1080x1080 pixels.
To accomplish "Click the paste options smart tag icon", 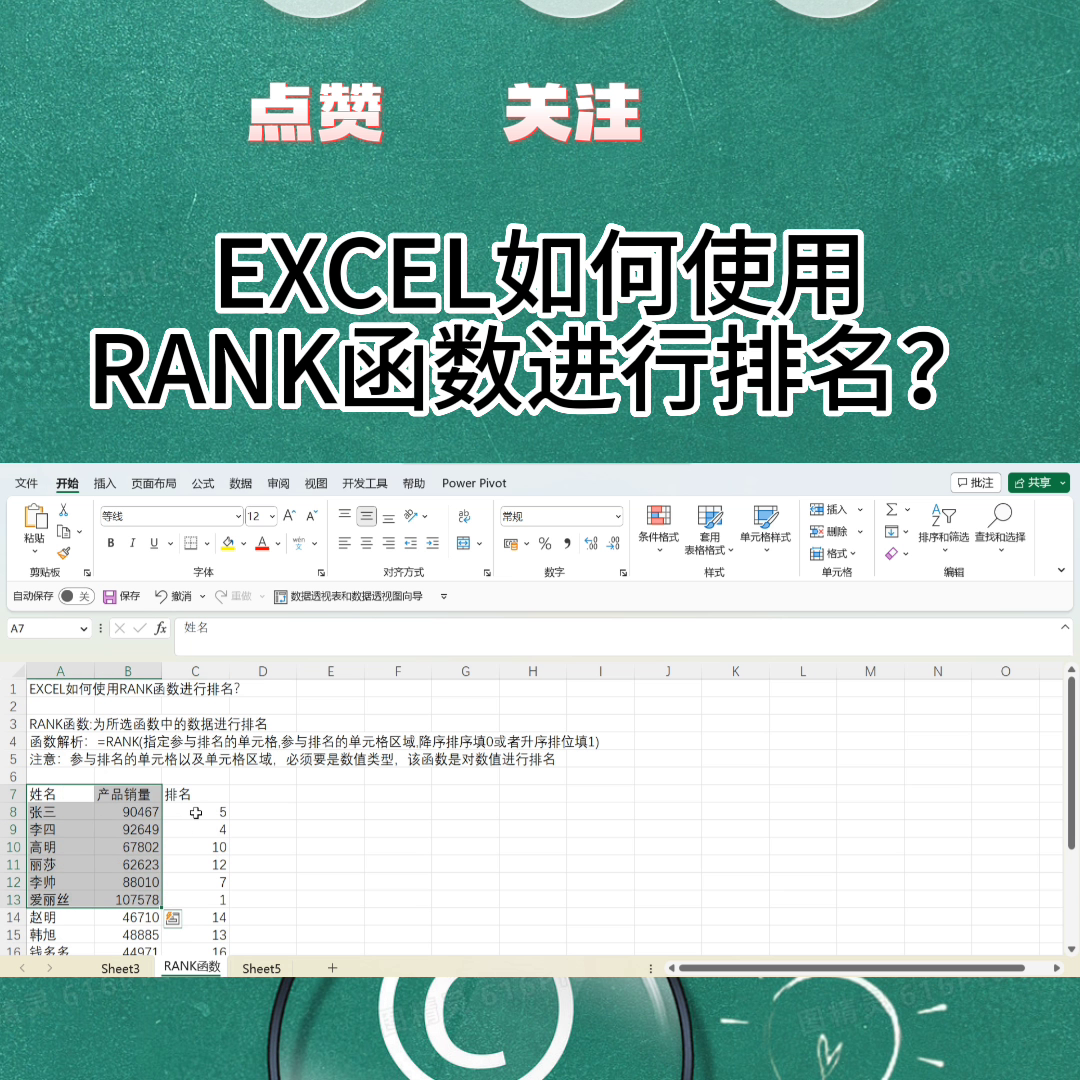I will point(173,918).
